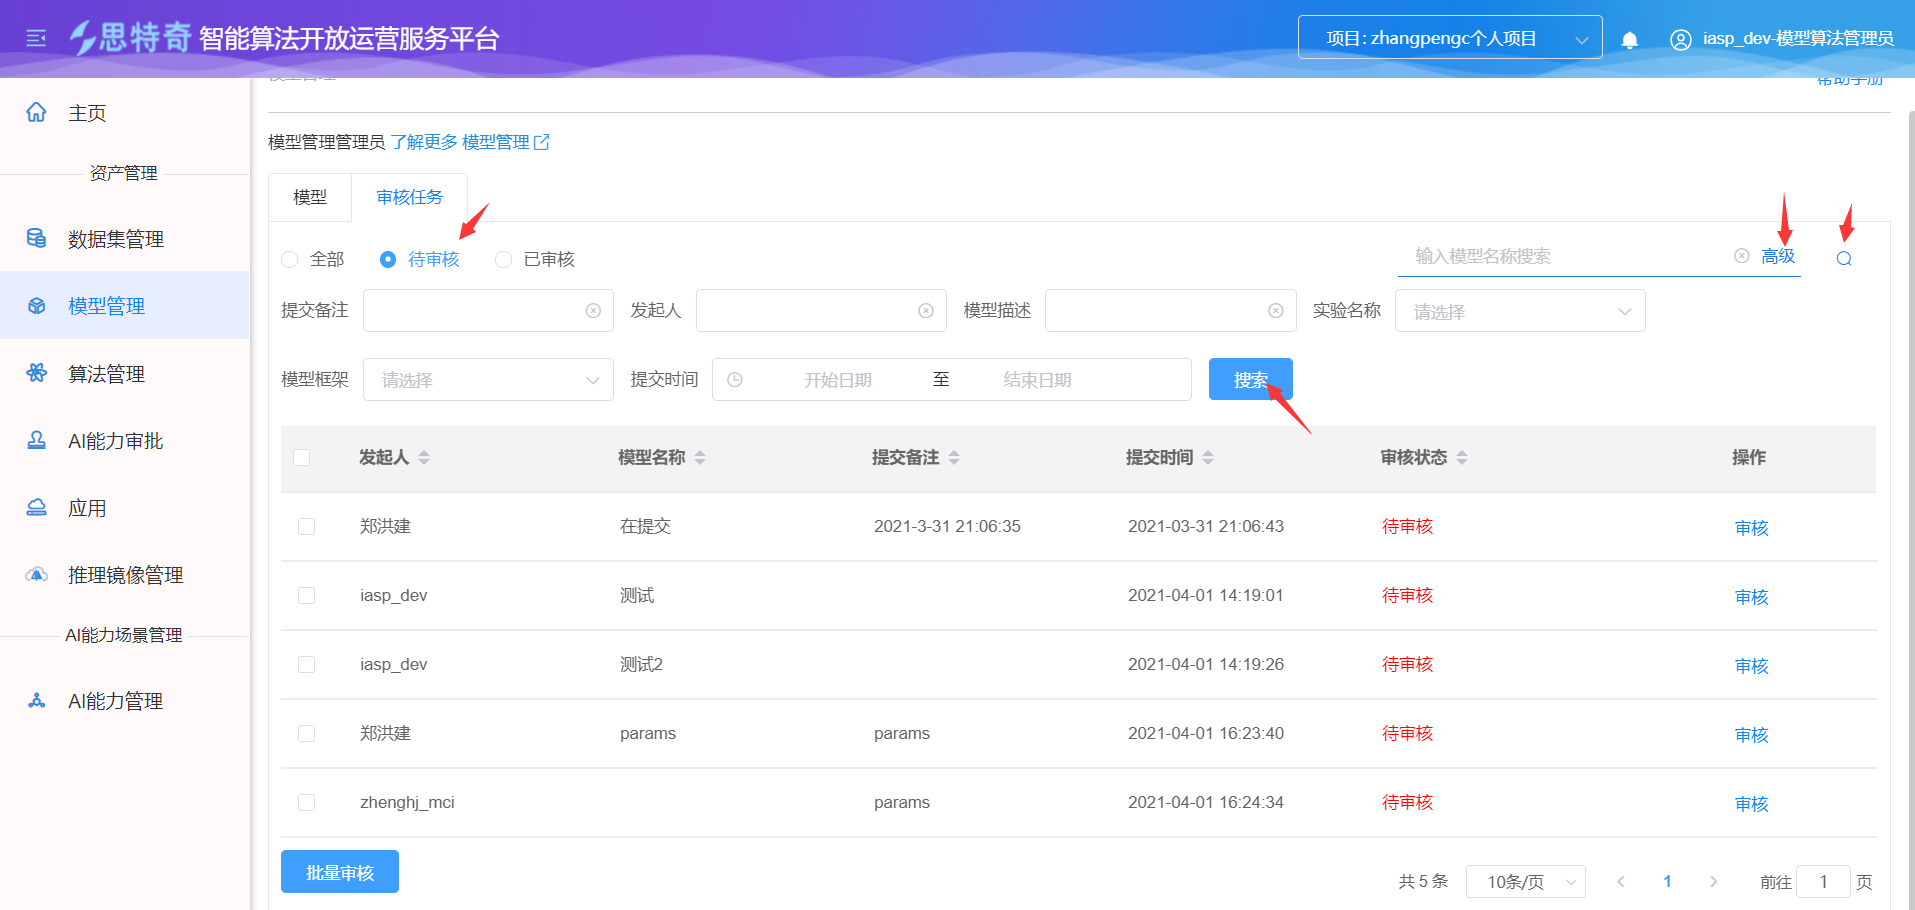1915x910 pixels.
Task: Click the blue 搜索 button
Action: click(x=1250, y=379)
